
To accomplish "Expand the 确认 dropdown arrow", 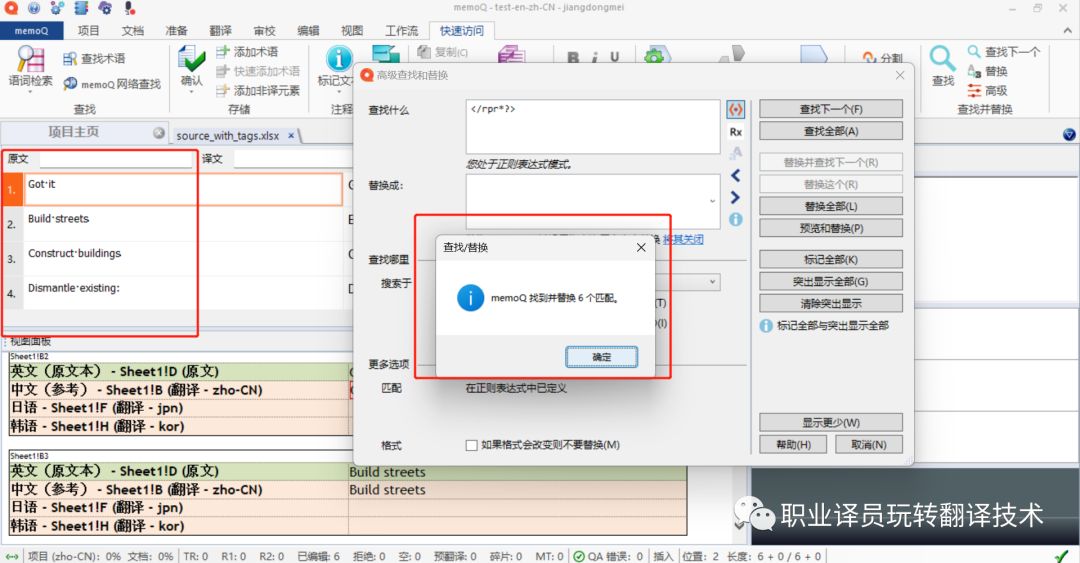I will click(191, 92).
